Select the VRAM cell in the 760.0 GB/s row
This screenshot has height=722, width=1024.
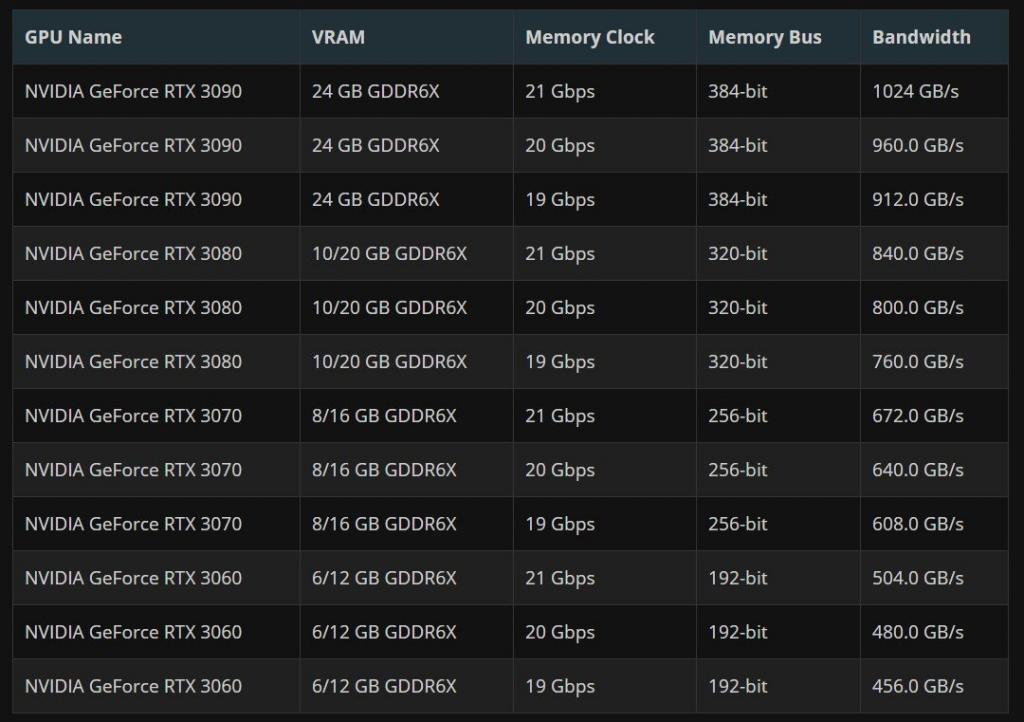click(x=389, y=361)
